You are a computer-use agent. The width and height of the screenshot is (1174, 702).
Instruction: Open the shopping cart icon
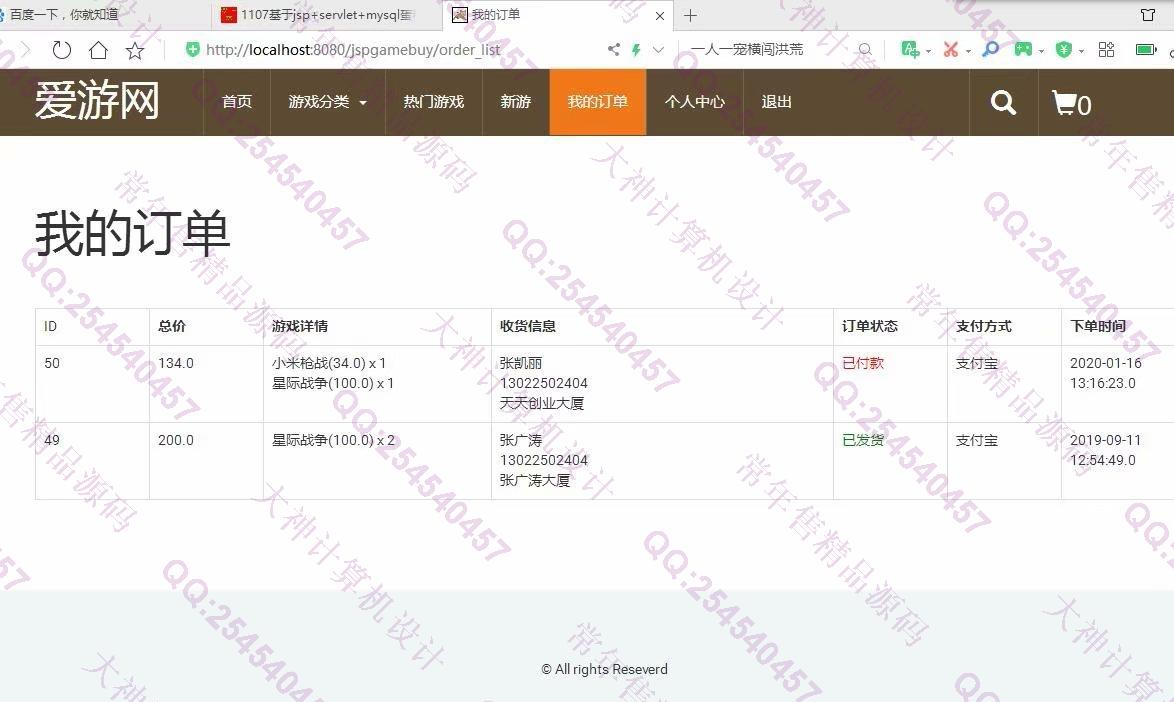click(1071, 103)
